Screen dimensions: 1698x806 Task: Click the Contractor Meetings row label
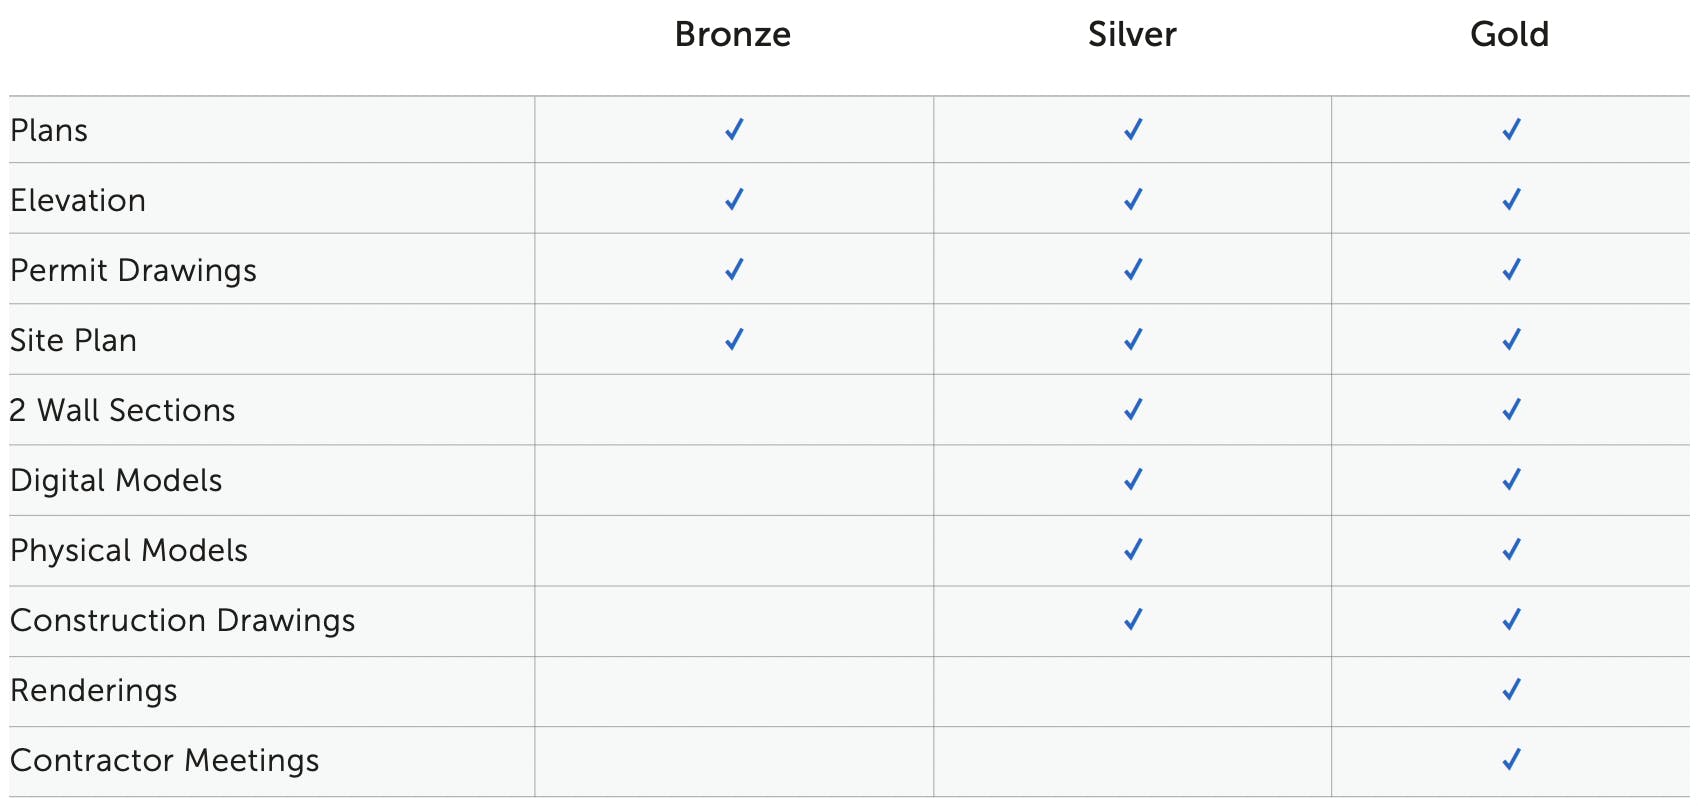tap(165, 761)
